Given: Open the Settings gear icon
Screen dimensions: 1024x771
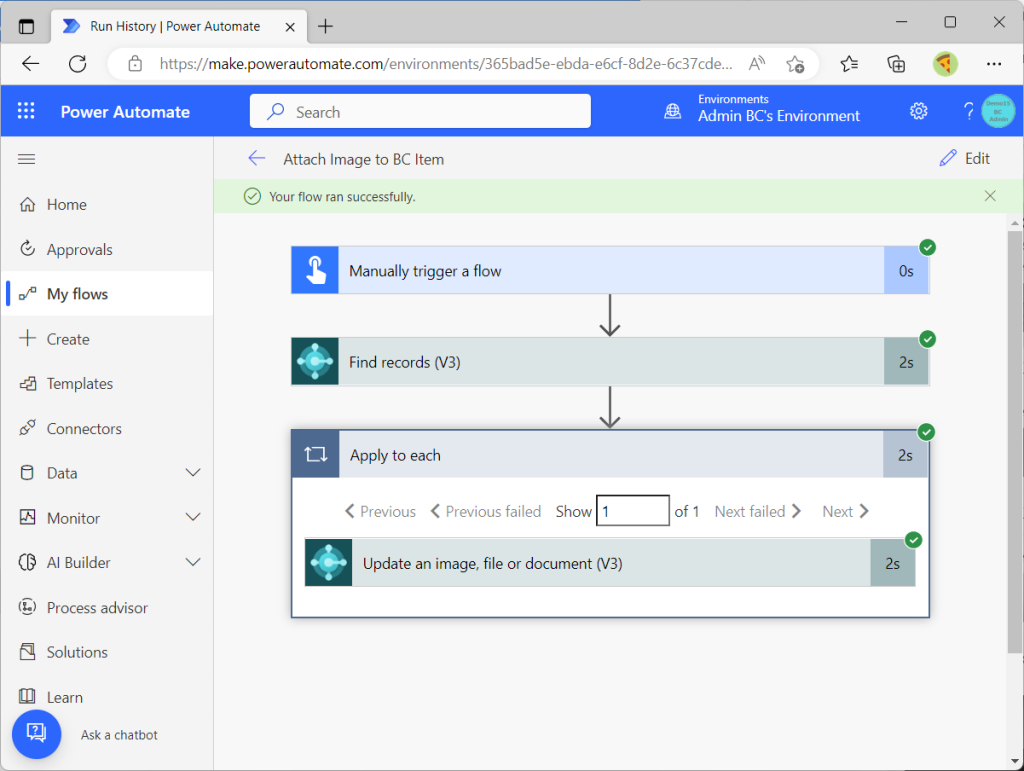Looking at the screenshot, I should pos(918,111).
